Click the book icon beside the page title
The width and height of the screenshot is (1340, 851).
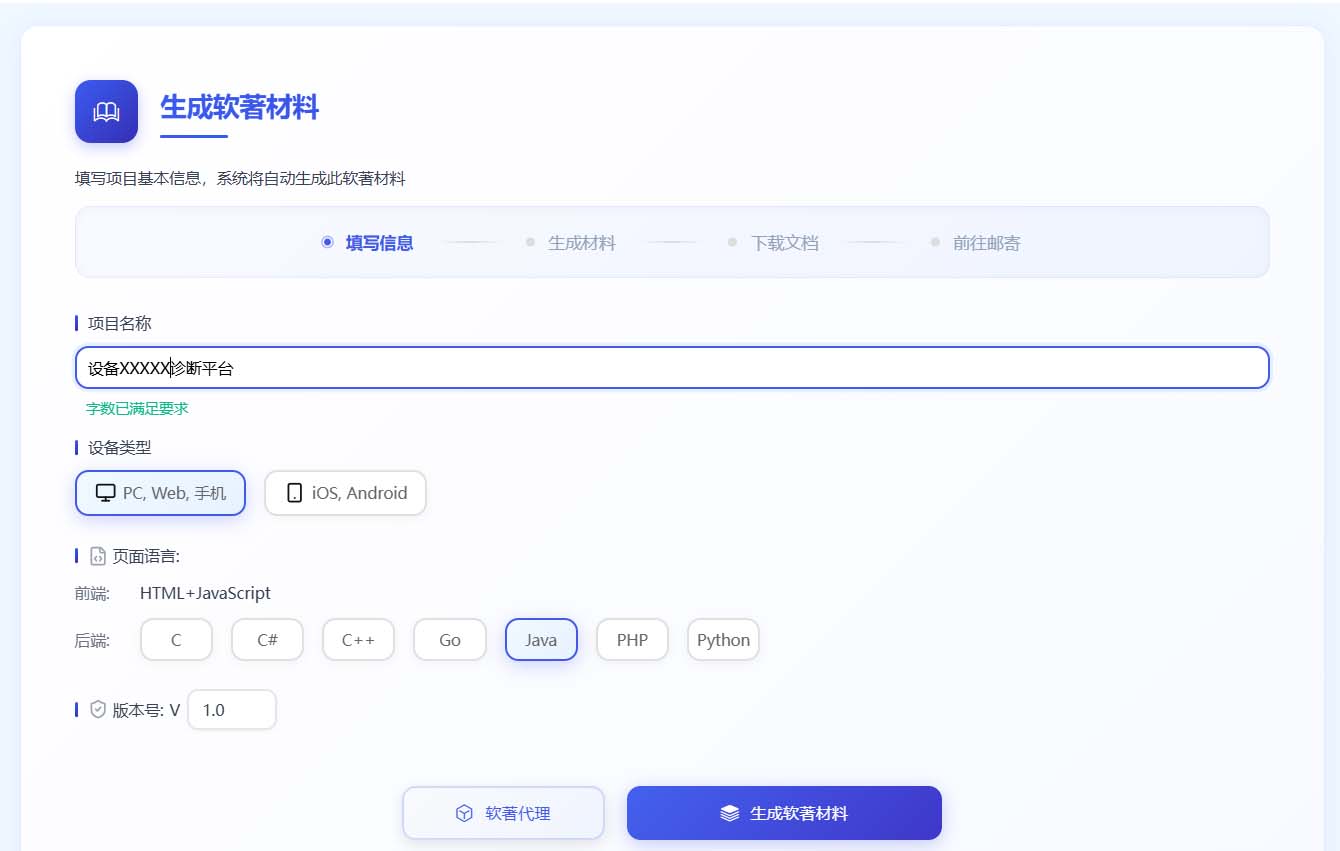106,111
